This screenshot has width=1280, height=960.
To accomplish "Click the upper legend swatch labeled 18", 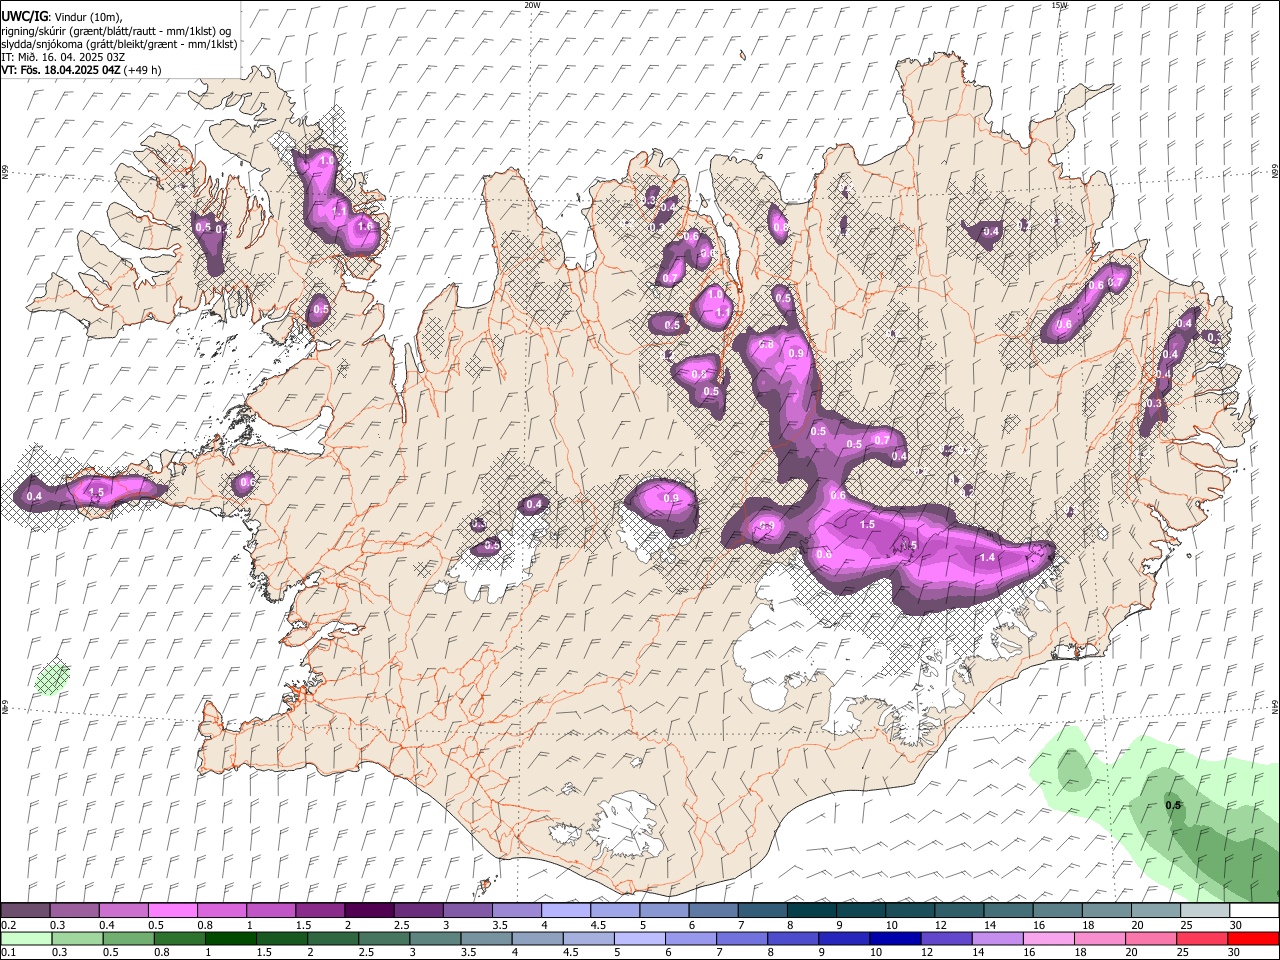I will (1106, 911).
